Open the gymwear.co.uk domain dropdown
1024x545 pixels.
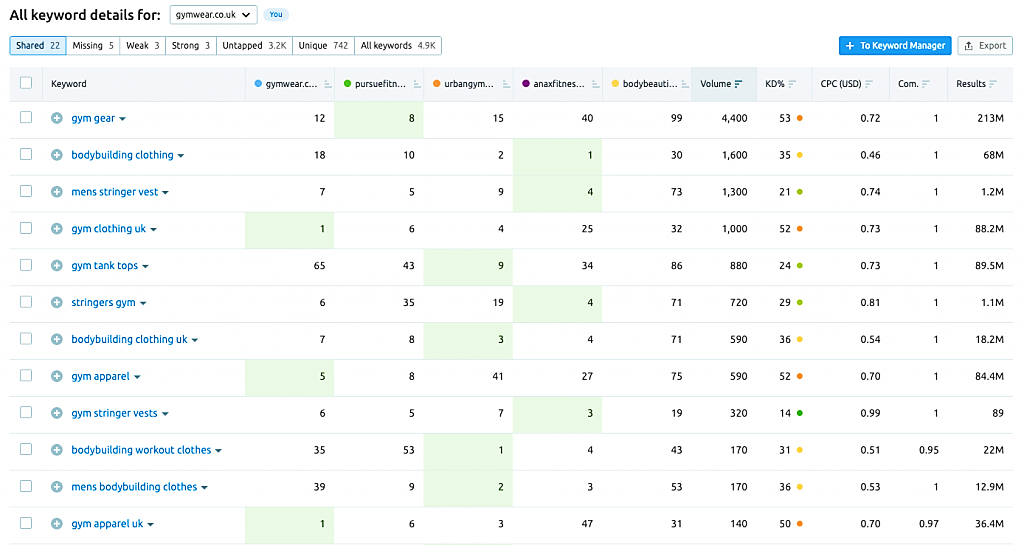[x=213, y=14]
